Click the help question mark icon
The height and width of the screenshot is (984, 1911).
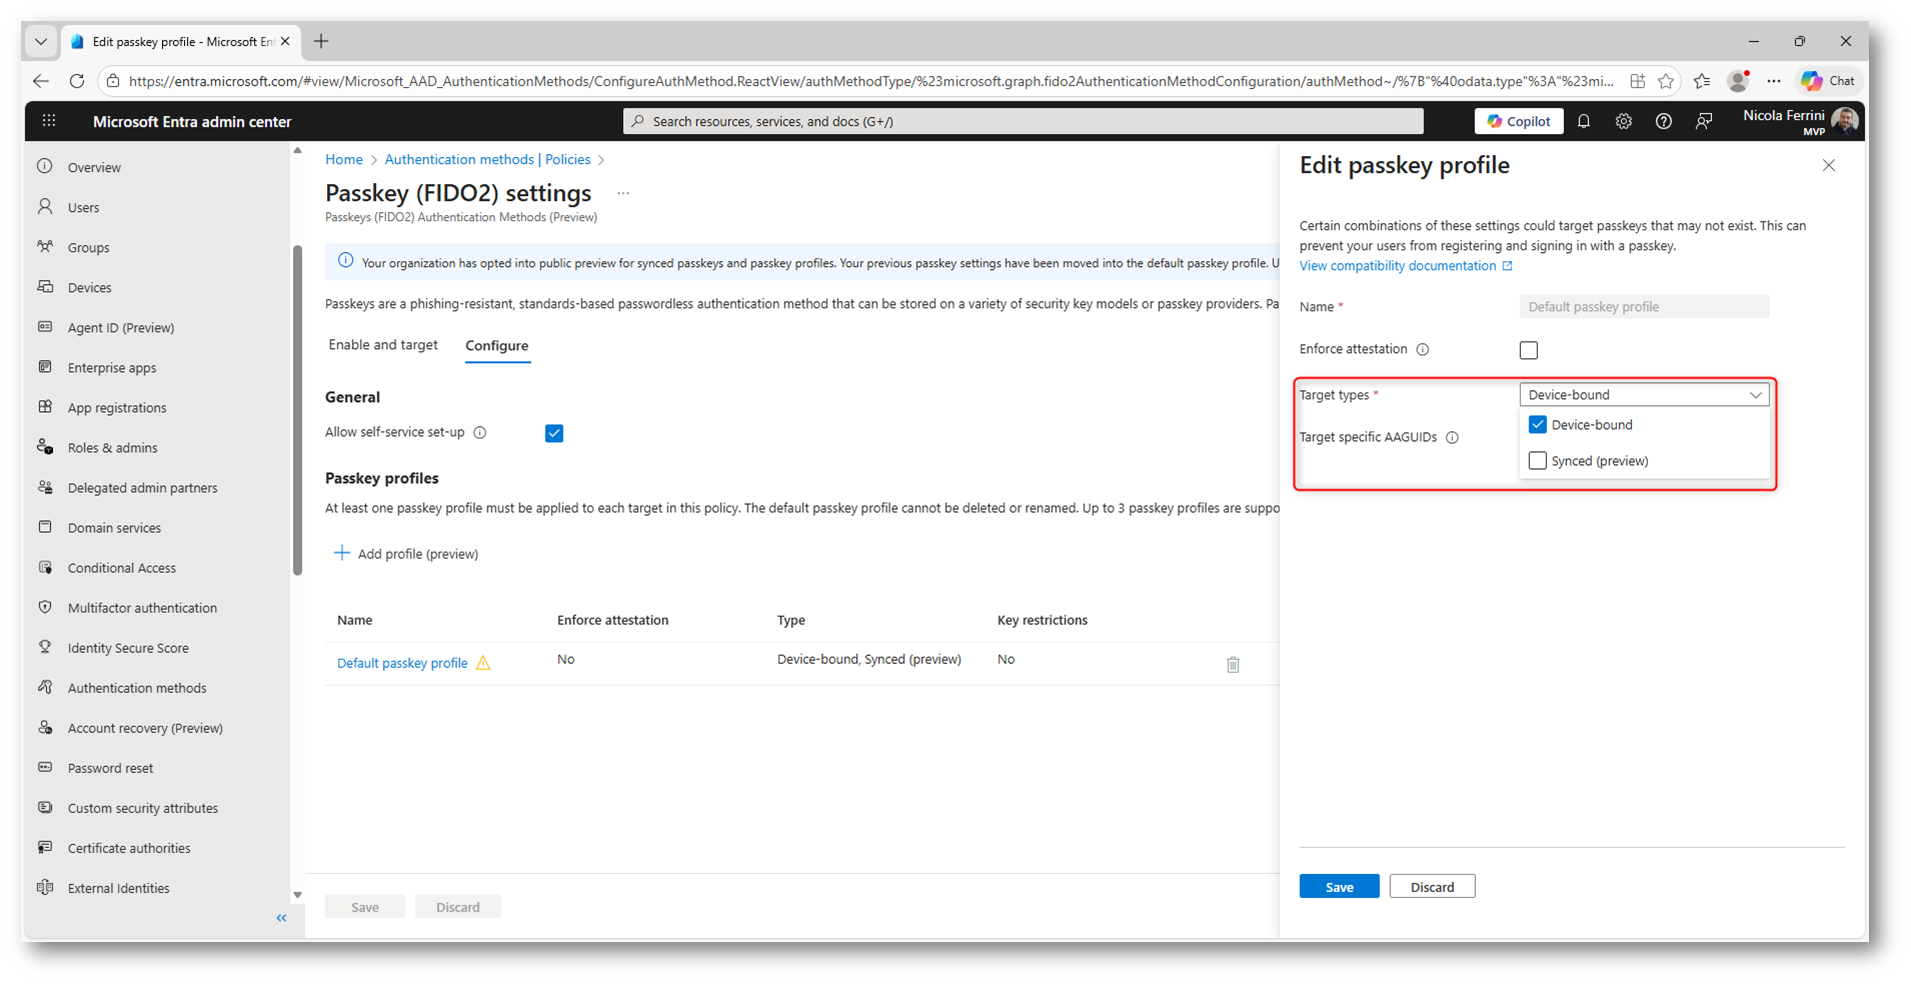coord(1663,121)
